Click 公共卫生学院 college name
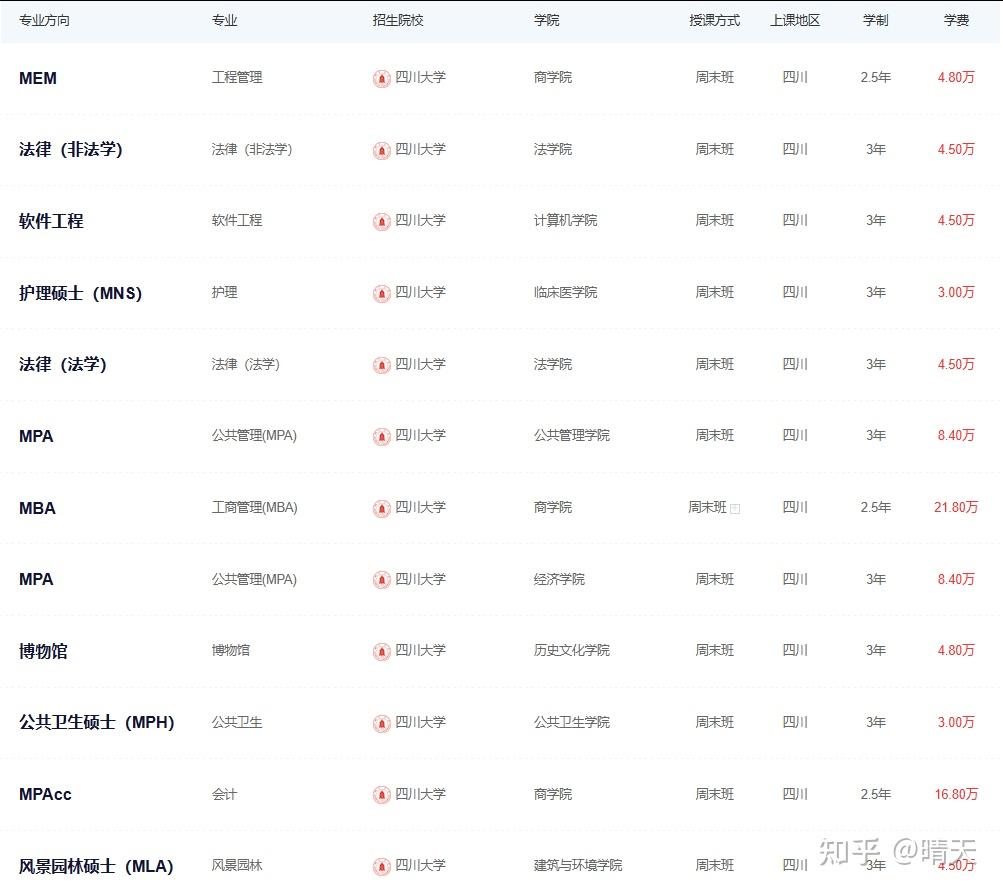The width and height of the screenshot is (1003, 892). tap(572, 722)
